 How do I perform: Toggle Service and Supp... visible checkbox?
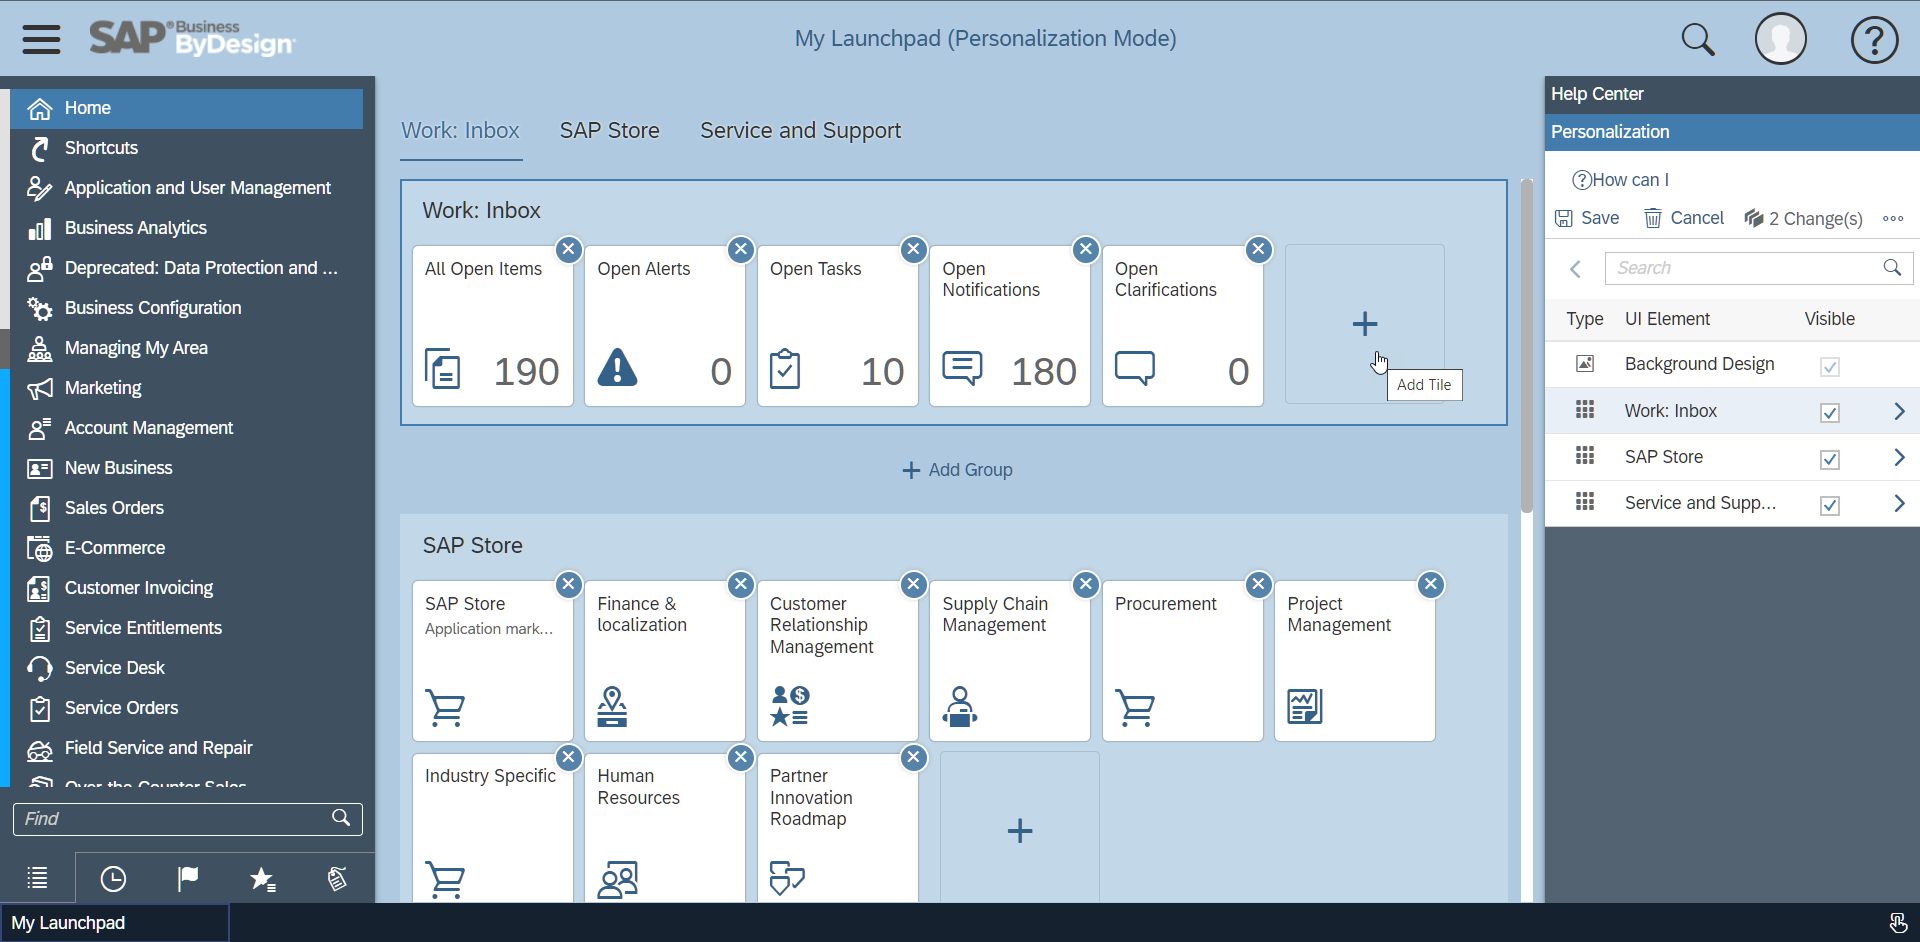pos(1829,505)
